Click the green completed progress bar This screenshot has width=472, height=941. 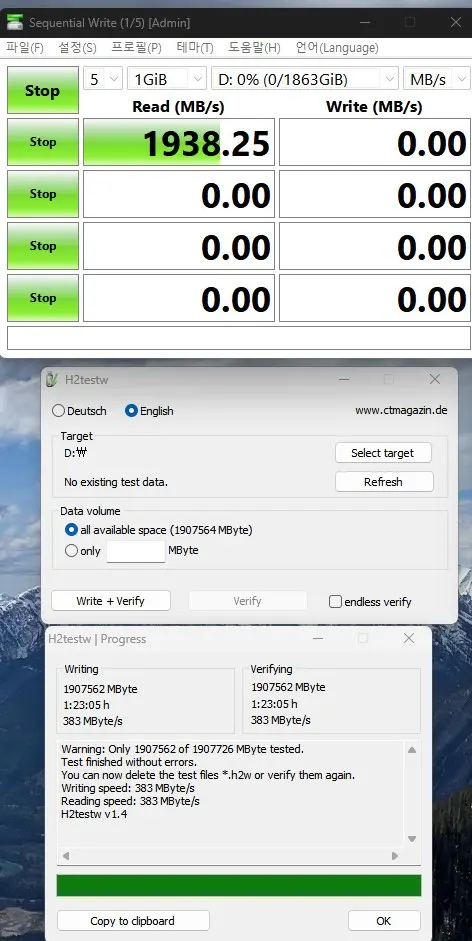(x=239, y=885)
